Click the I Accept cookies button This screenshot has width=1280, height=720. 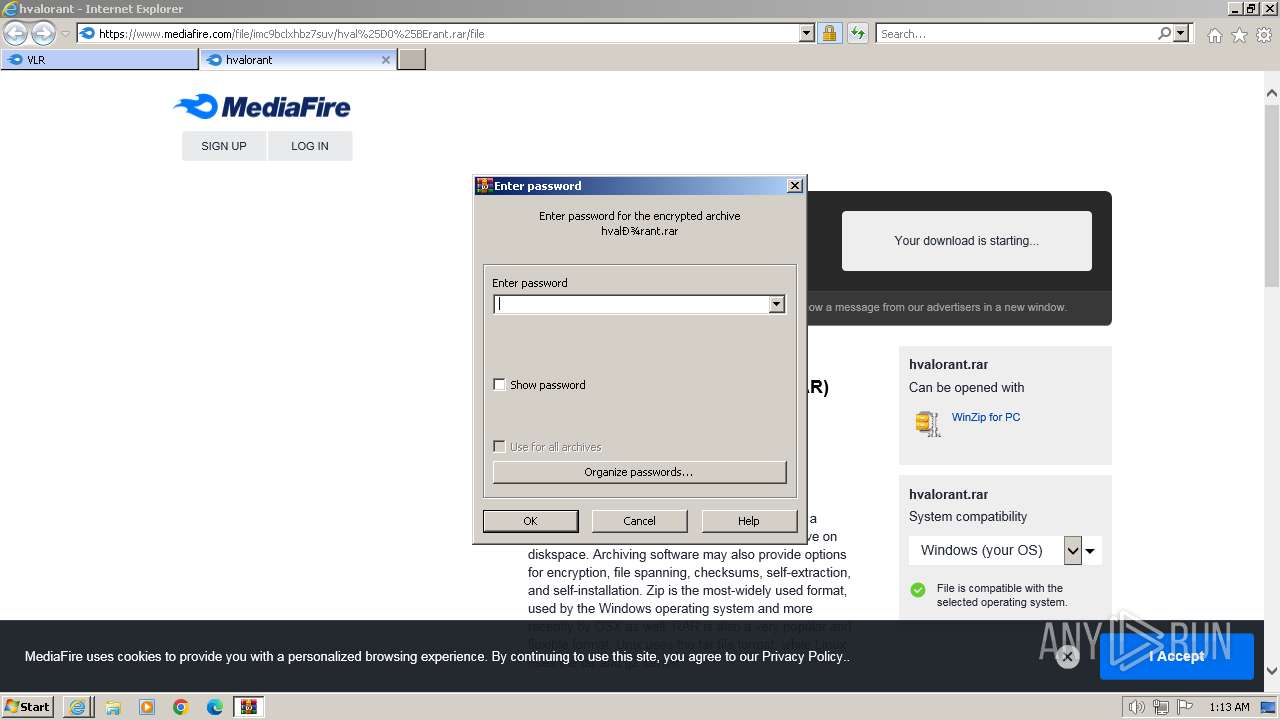(1177, 656)
